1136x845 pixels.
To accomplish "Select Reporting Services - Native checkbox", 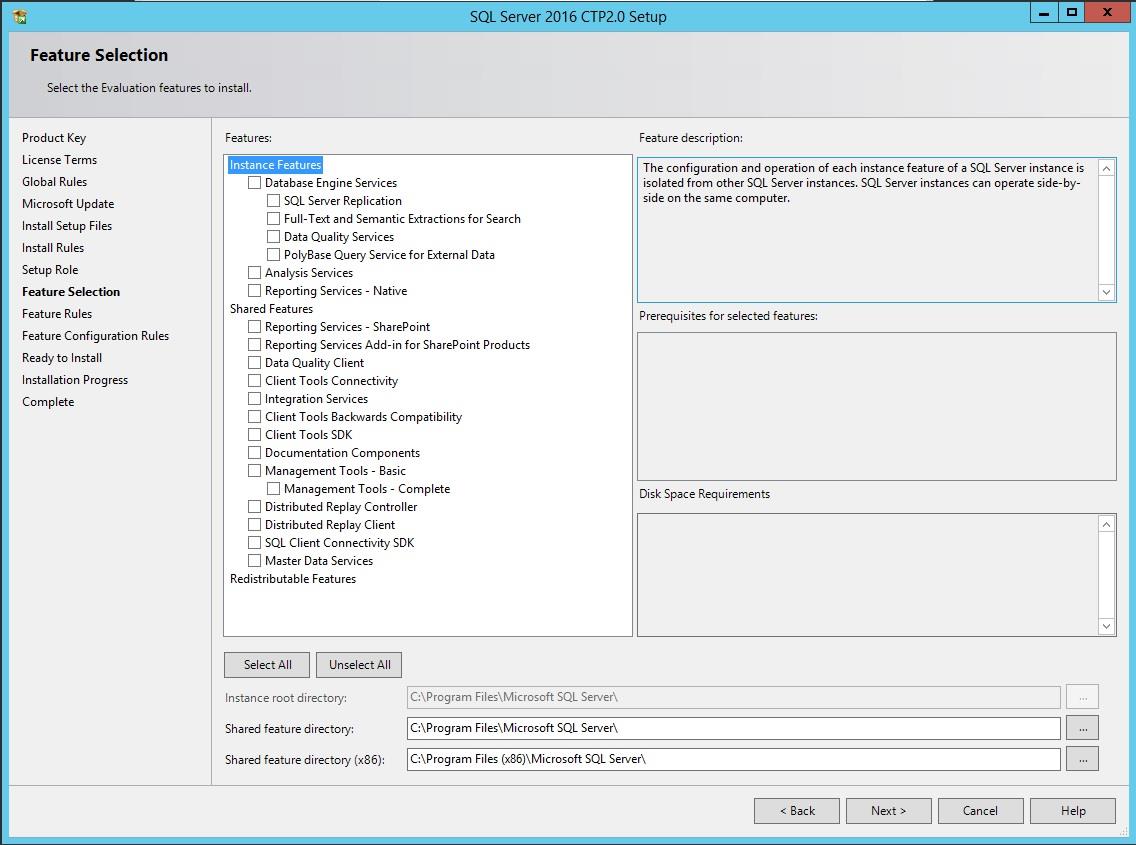I will [x=254, y=291].
